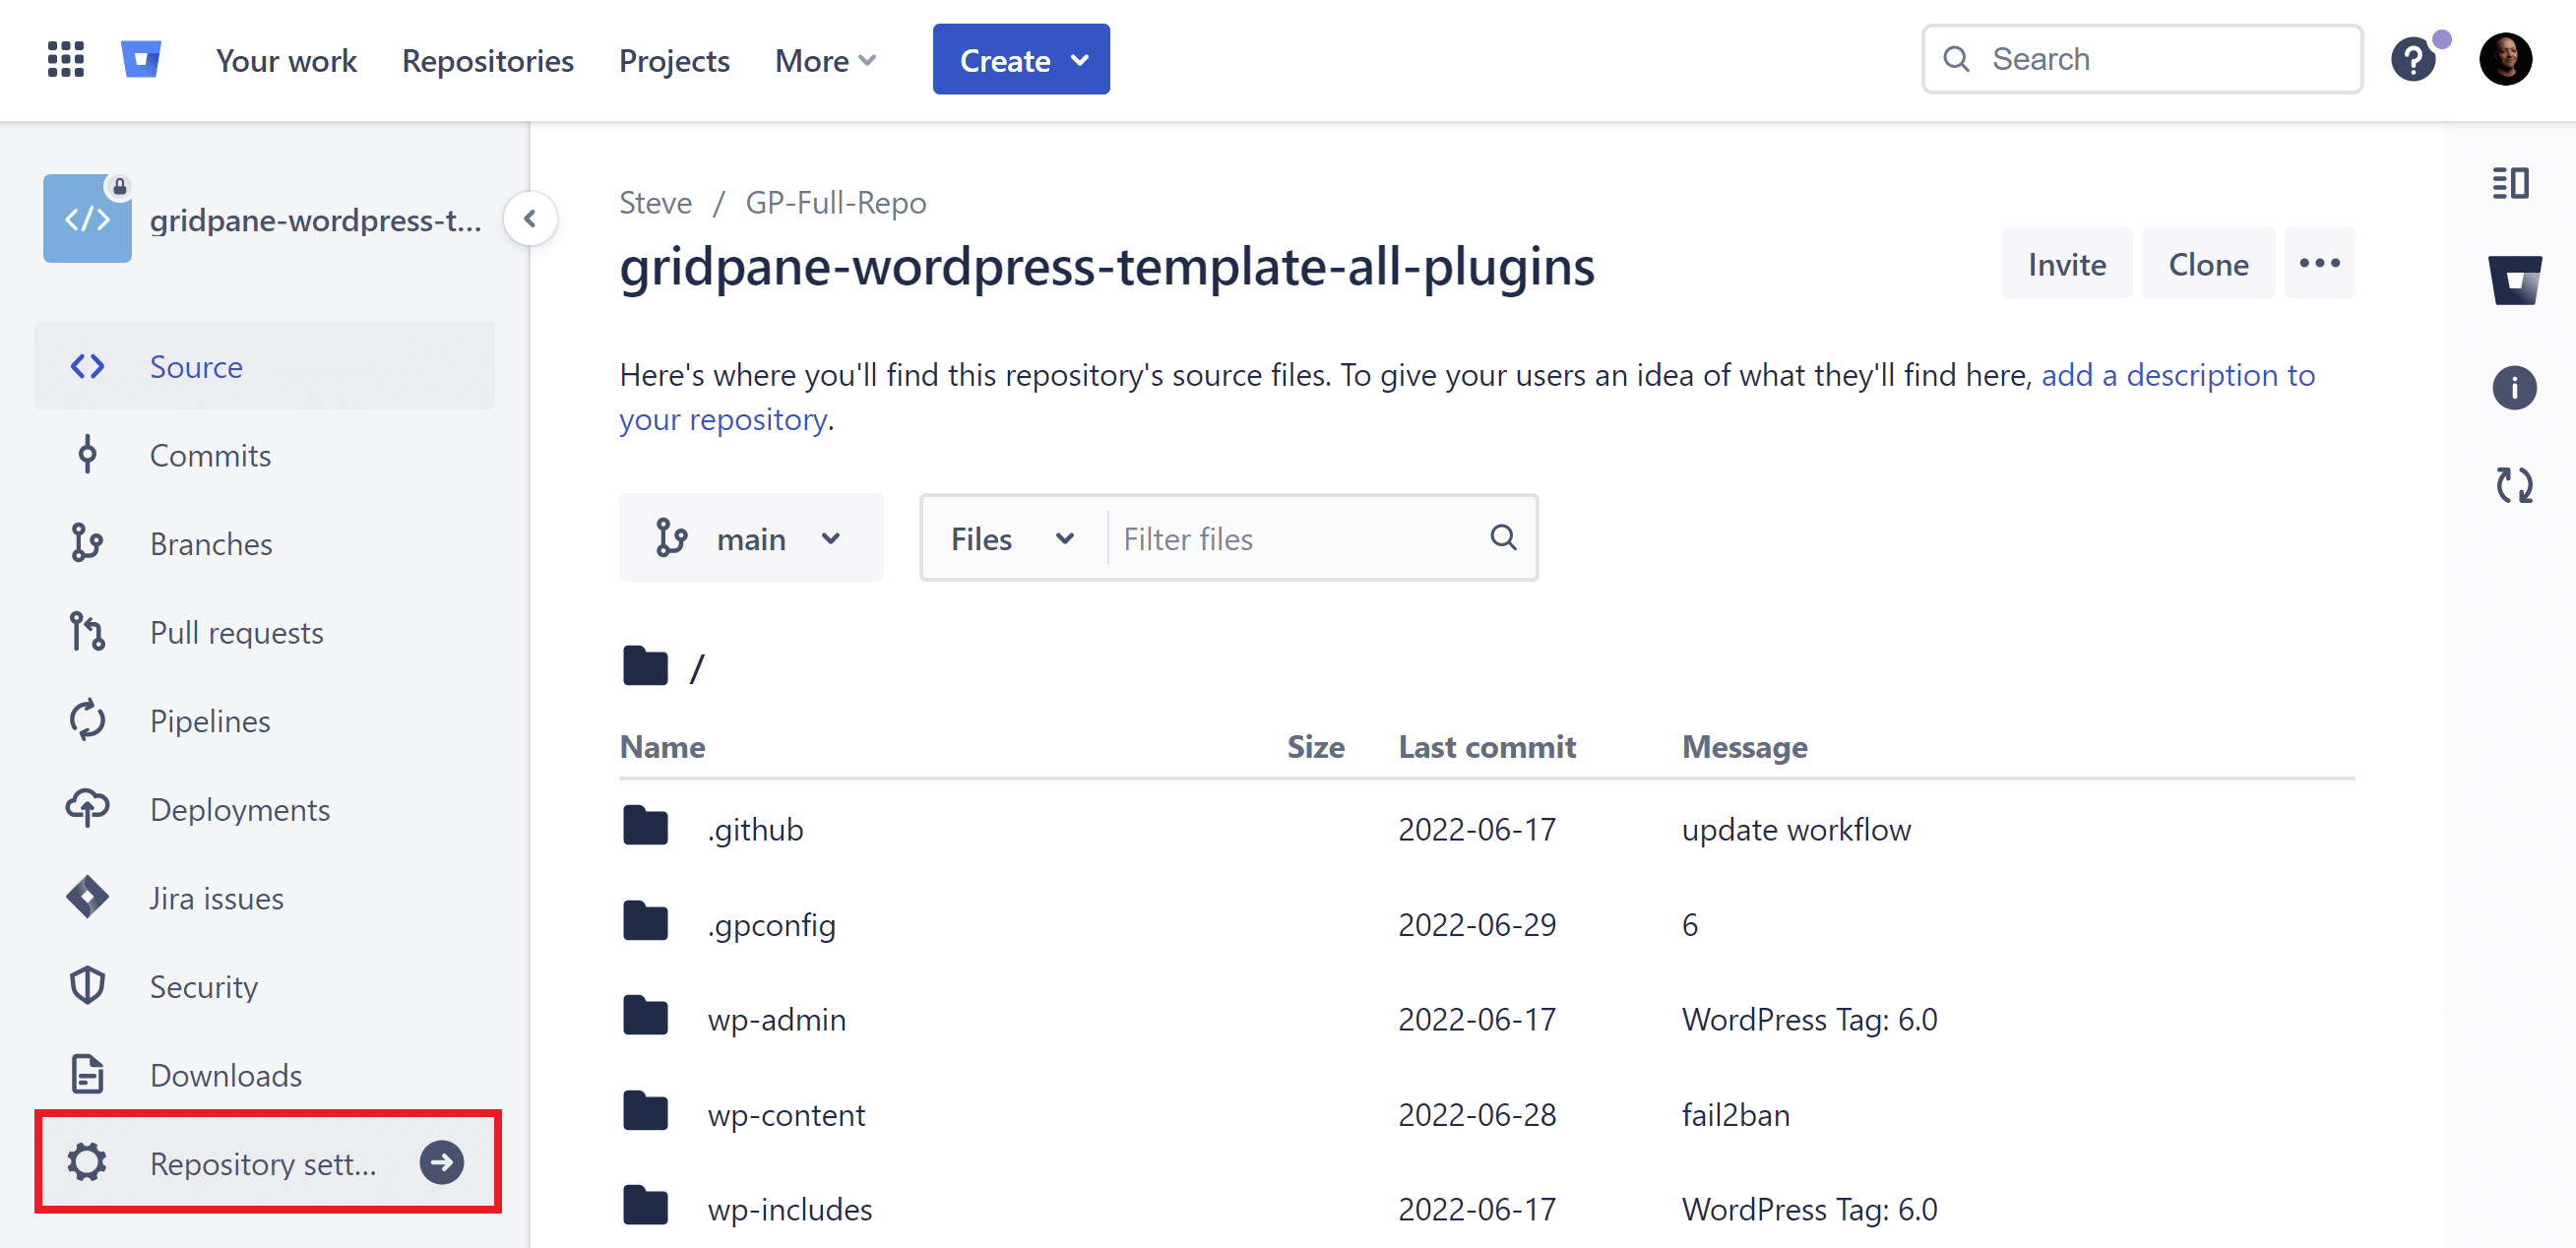Select Pull requests in the sidebar

point(265,632)
